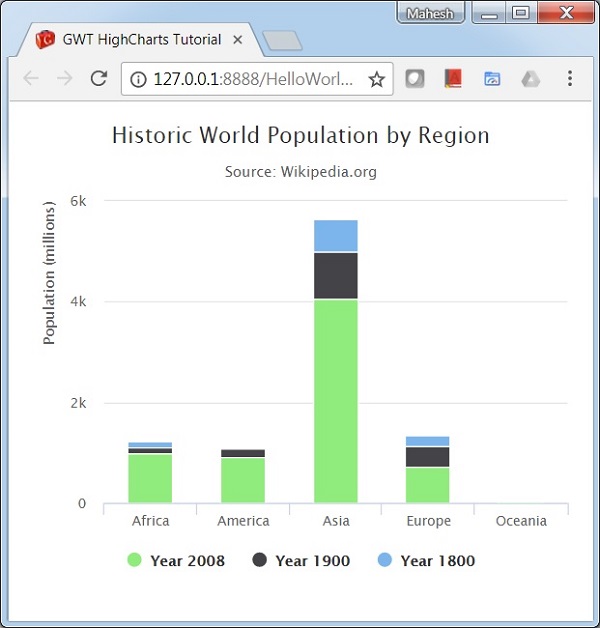Open the Google Drive extension icon

click(x=530, y=79)
